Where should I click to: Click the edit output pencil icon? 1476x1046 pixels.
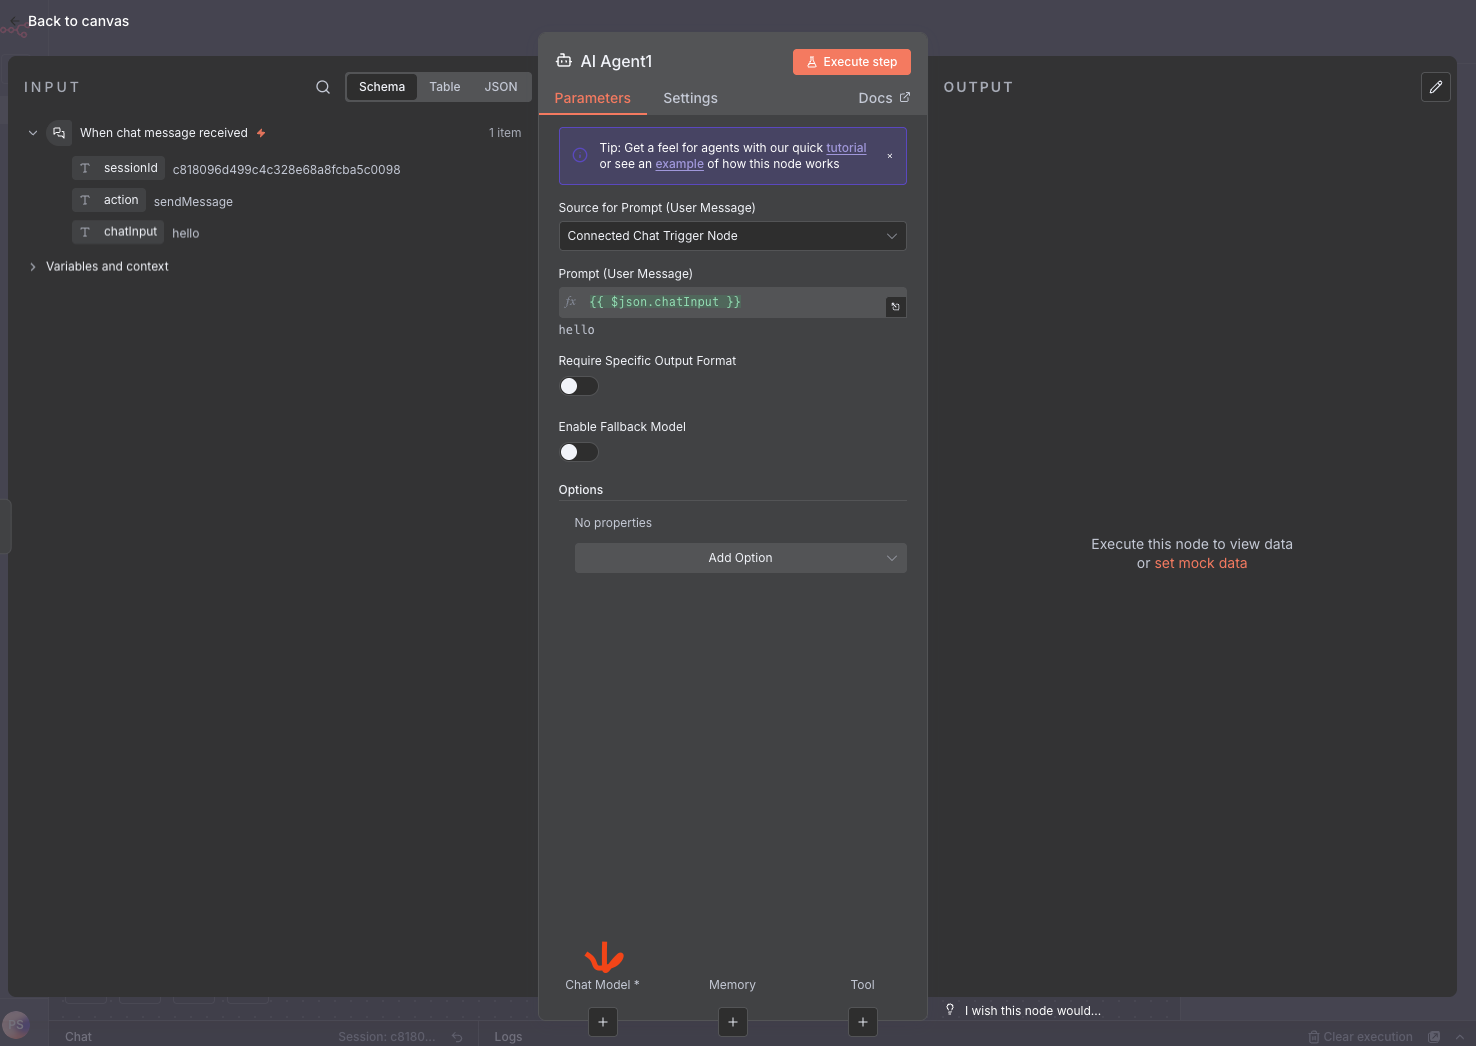[x=1435, y=87]
